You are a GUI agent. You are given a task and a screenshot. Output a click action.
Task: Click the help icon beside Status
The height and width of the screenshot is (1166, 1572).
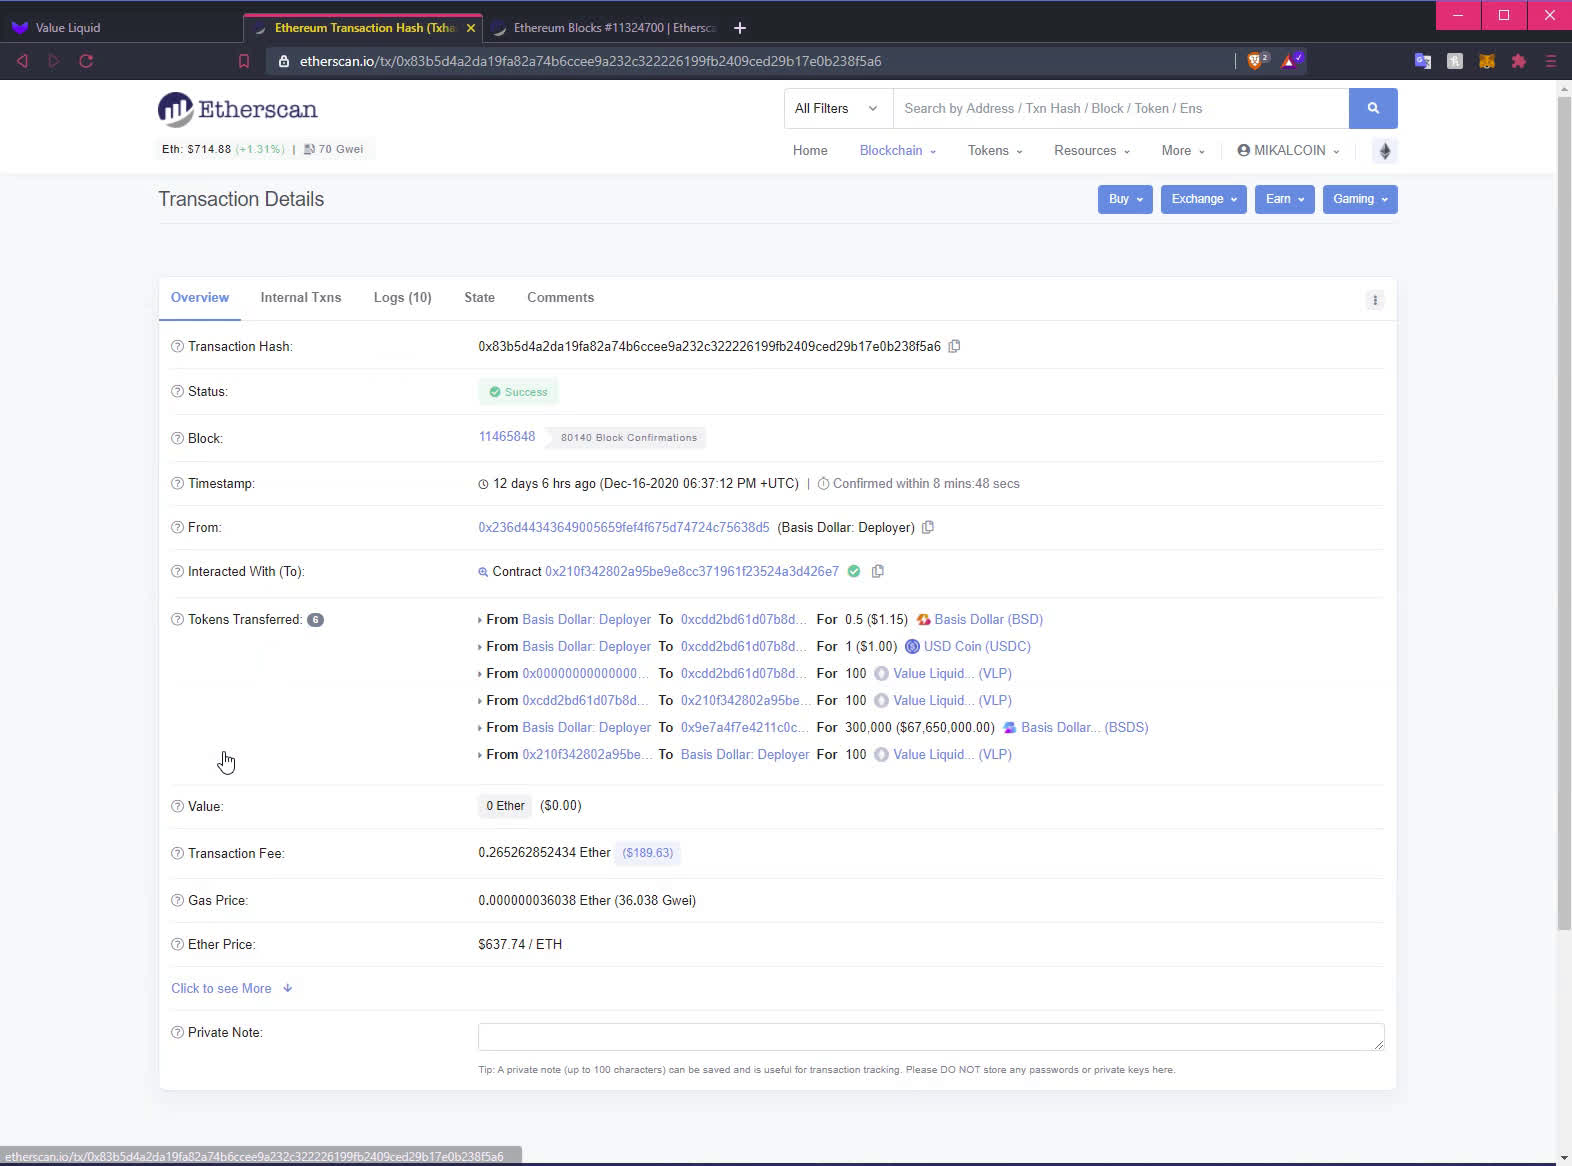tap(177, 391)
